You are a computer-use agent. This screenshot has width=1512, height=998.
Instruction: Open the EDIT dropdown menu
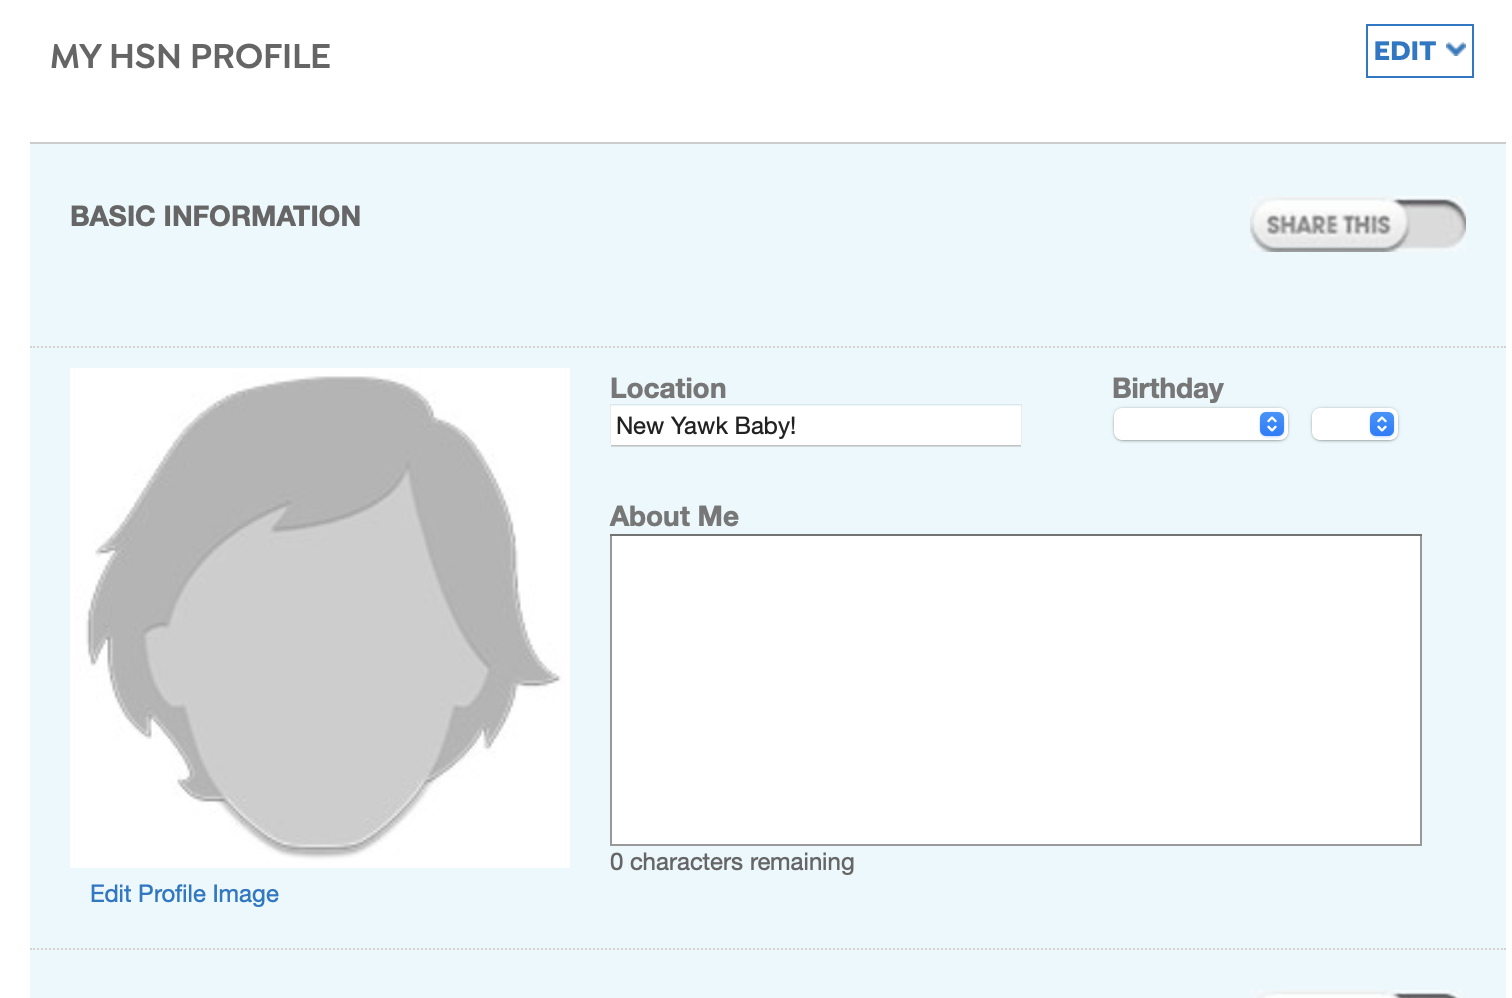pos(1418,51)
